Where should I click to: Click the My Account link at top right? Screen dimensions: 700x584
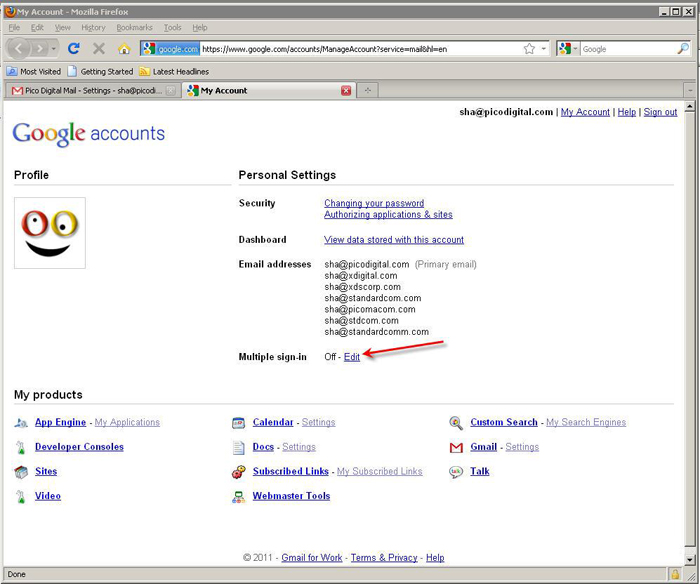585,112
